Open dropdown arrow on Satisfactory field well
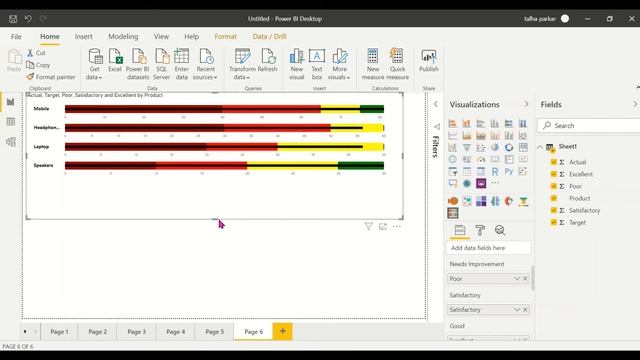This screenshot has height=360, width=640. click(x=517, y=309)
